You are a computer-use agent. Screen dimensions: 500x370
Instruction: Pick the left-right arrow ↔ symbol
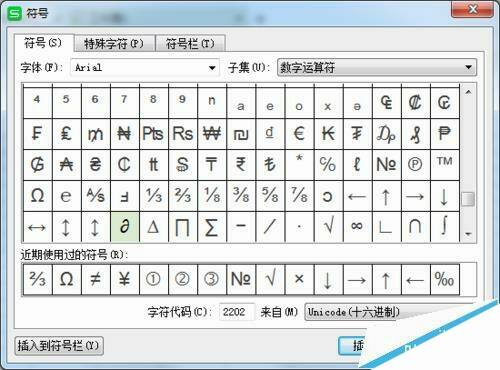(37, 227)
